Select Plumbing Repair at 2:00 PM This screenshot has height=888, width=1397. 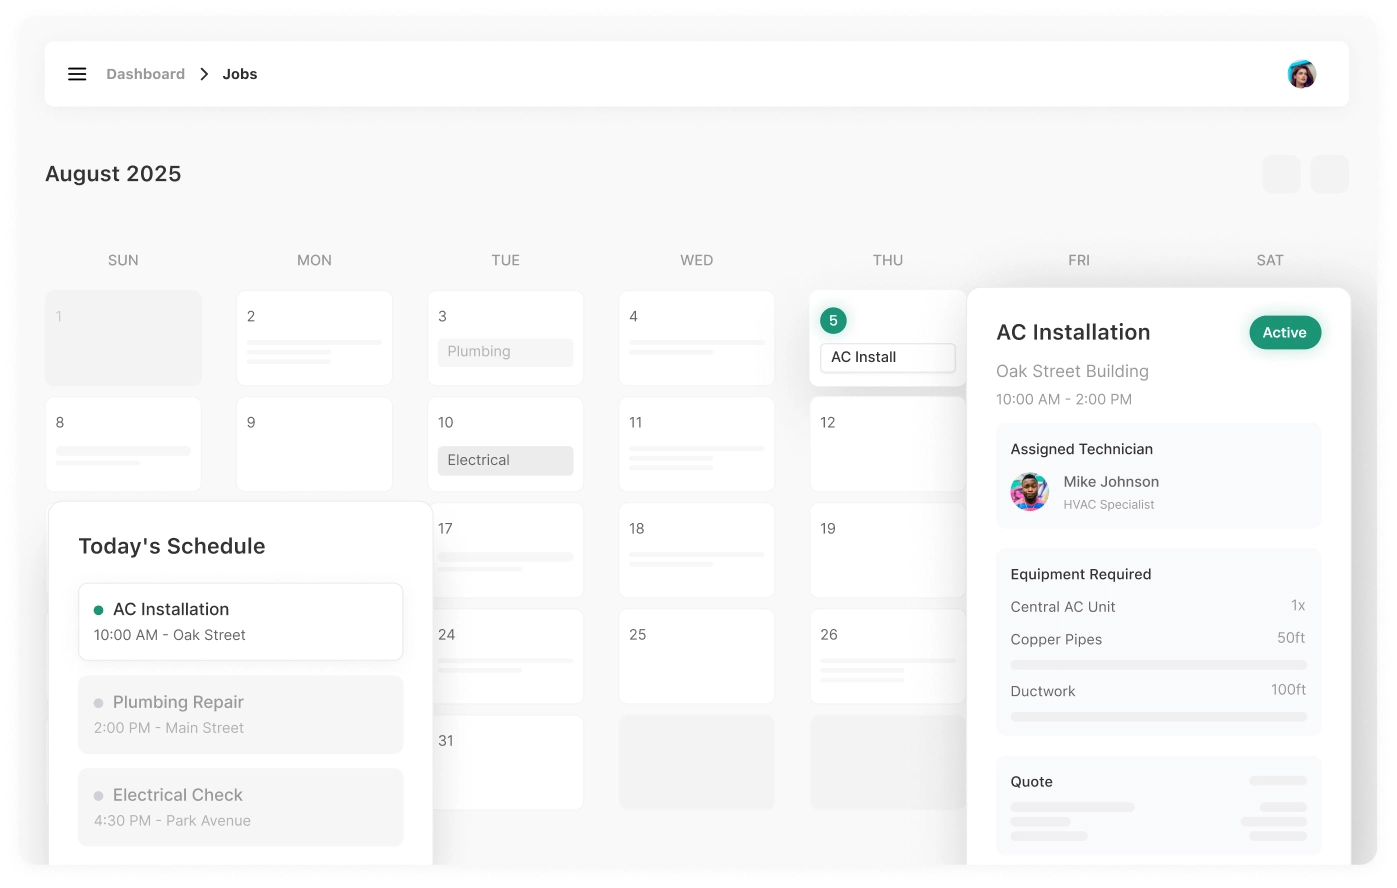[240, 714]
